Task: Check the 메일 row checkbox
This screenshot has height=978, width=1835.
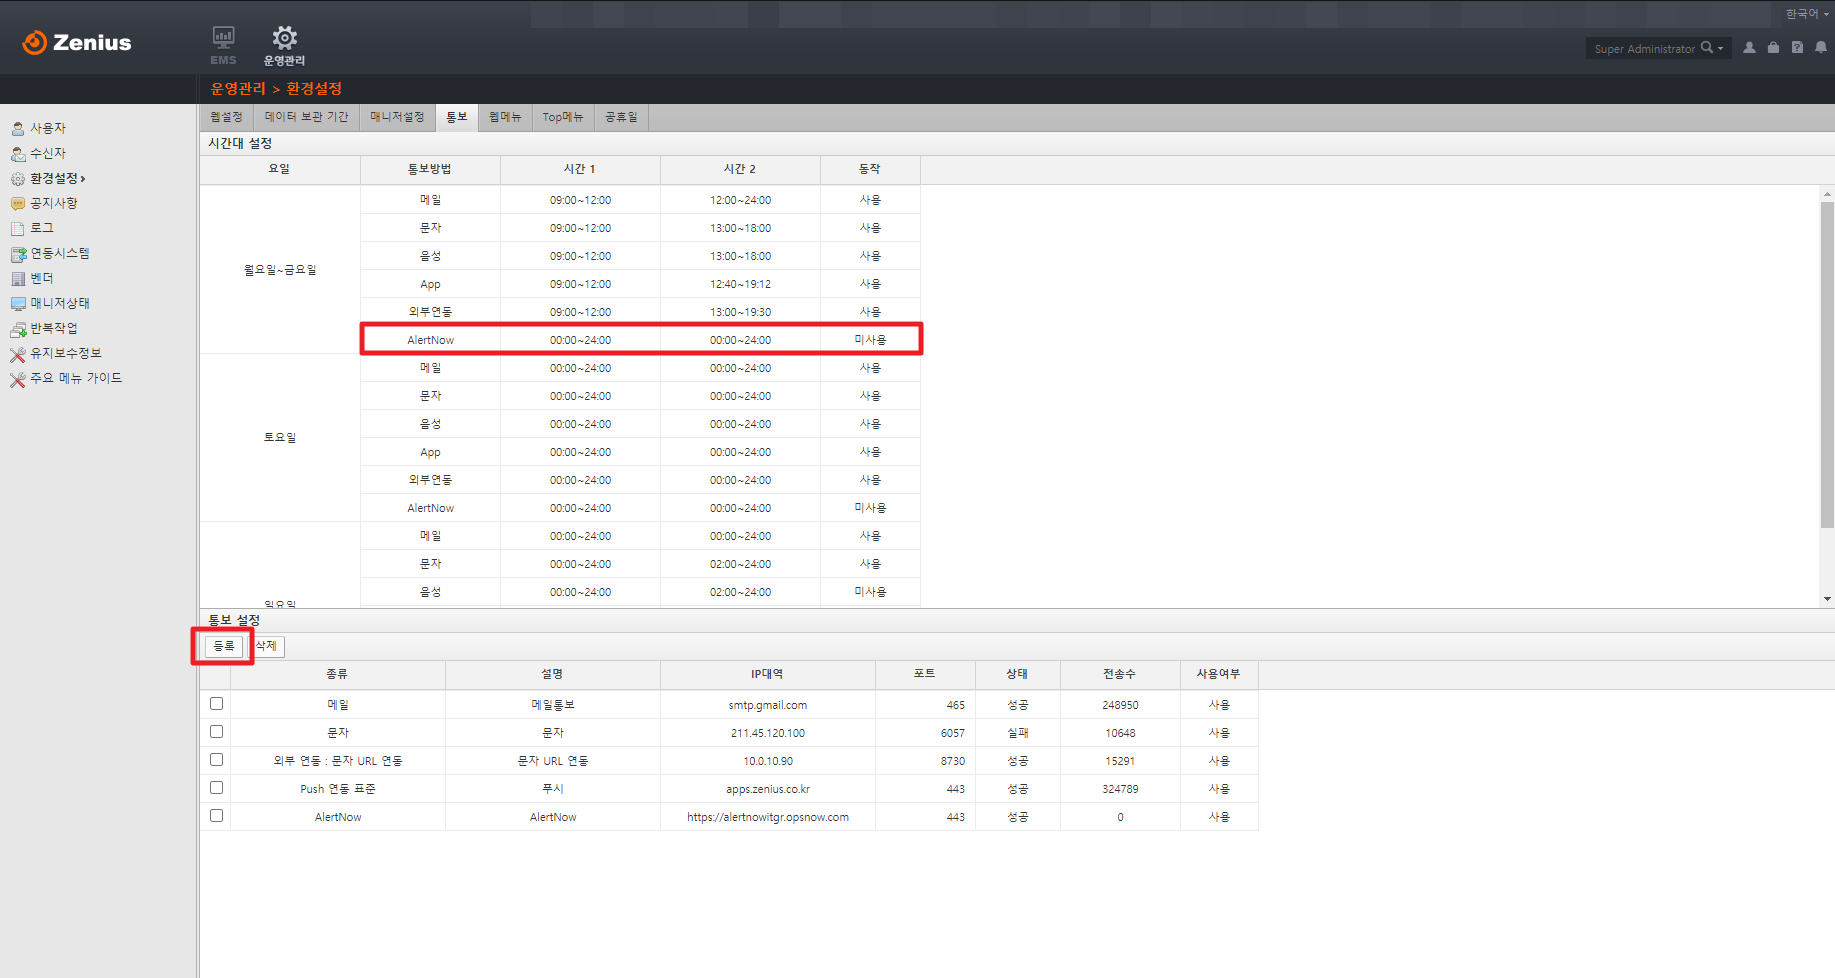Action: coord(216,704)
